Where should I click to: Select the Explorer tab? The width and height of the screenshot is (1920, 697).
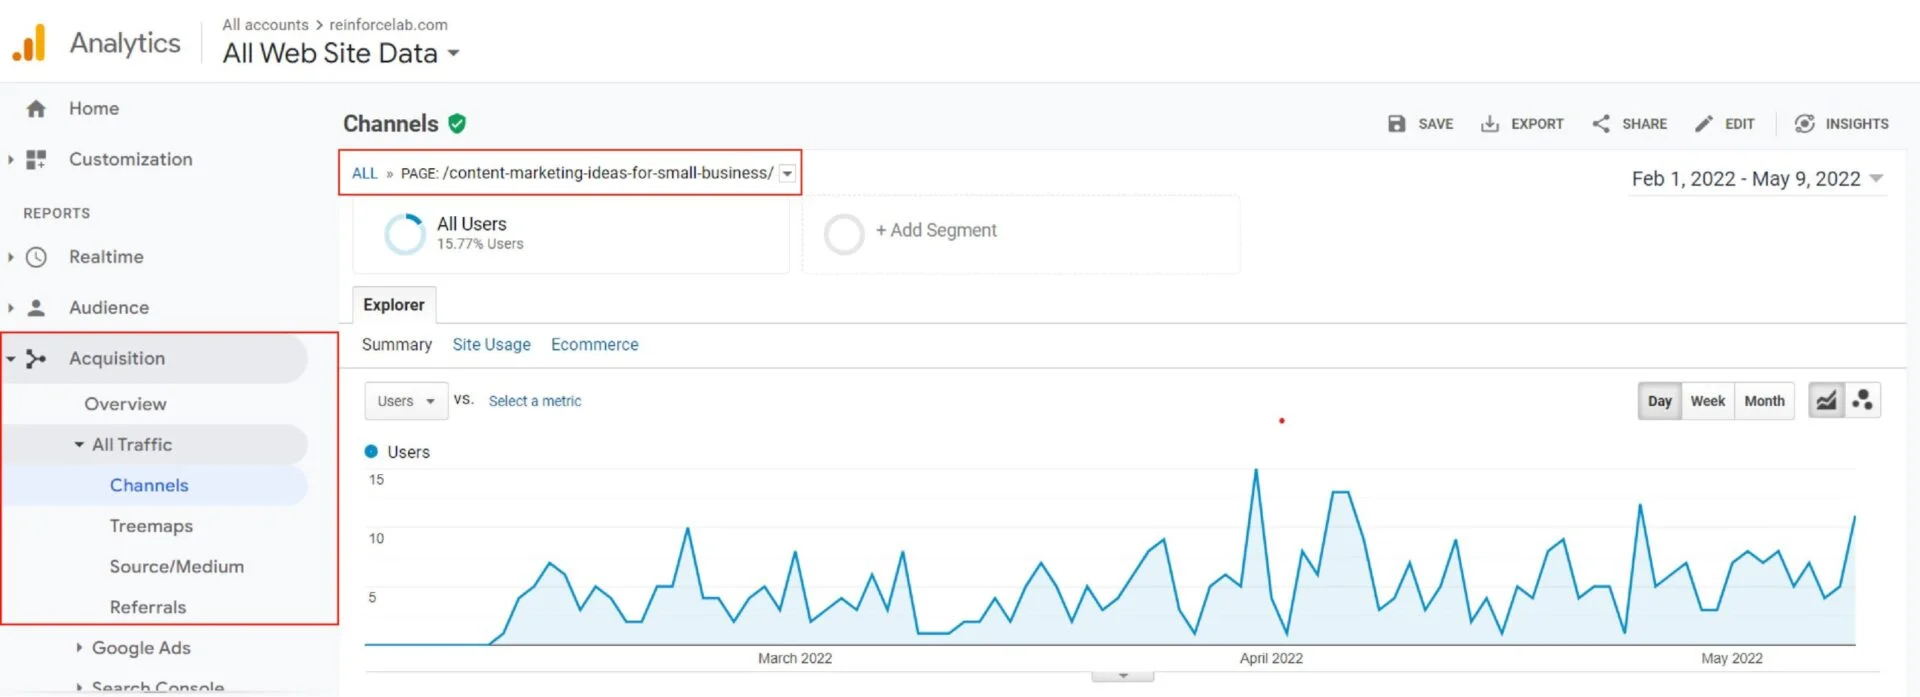point(394,305)
